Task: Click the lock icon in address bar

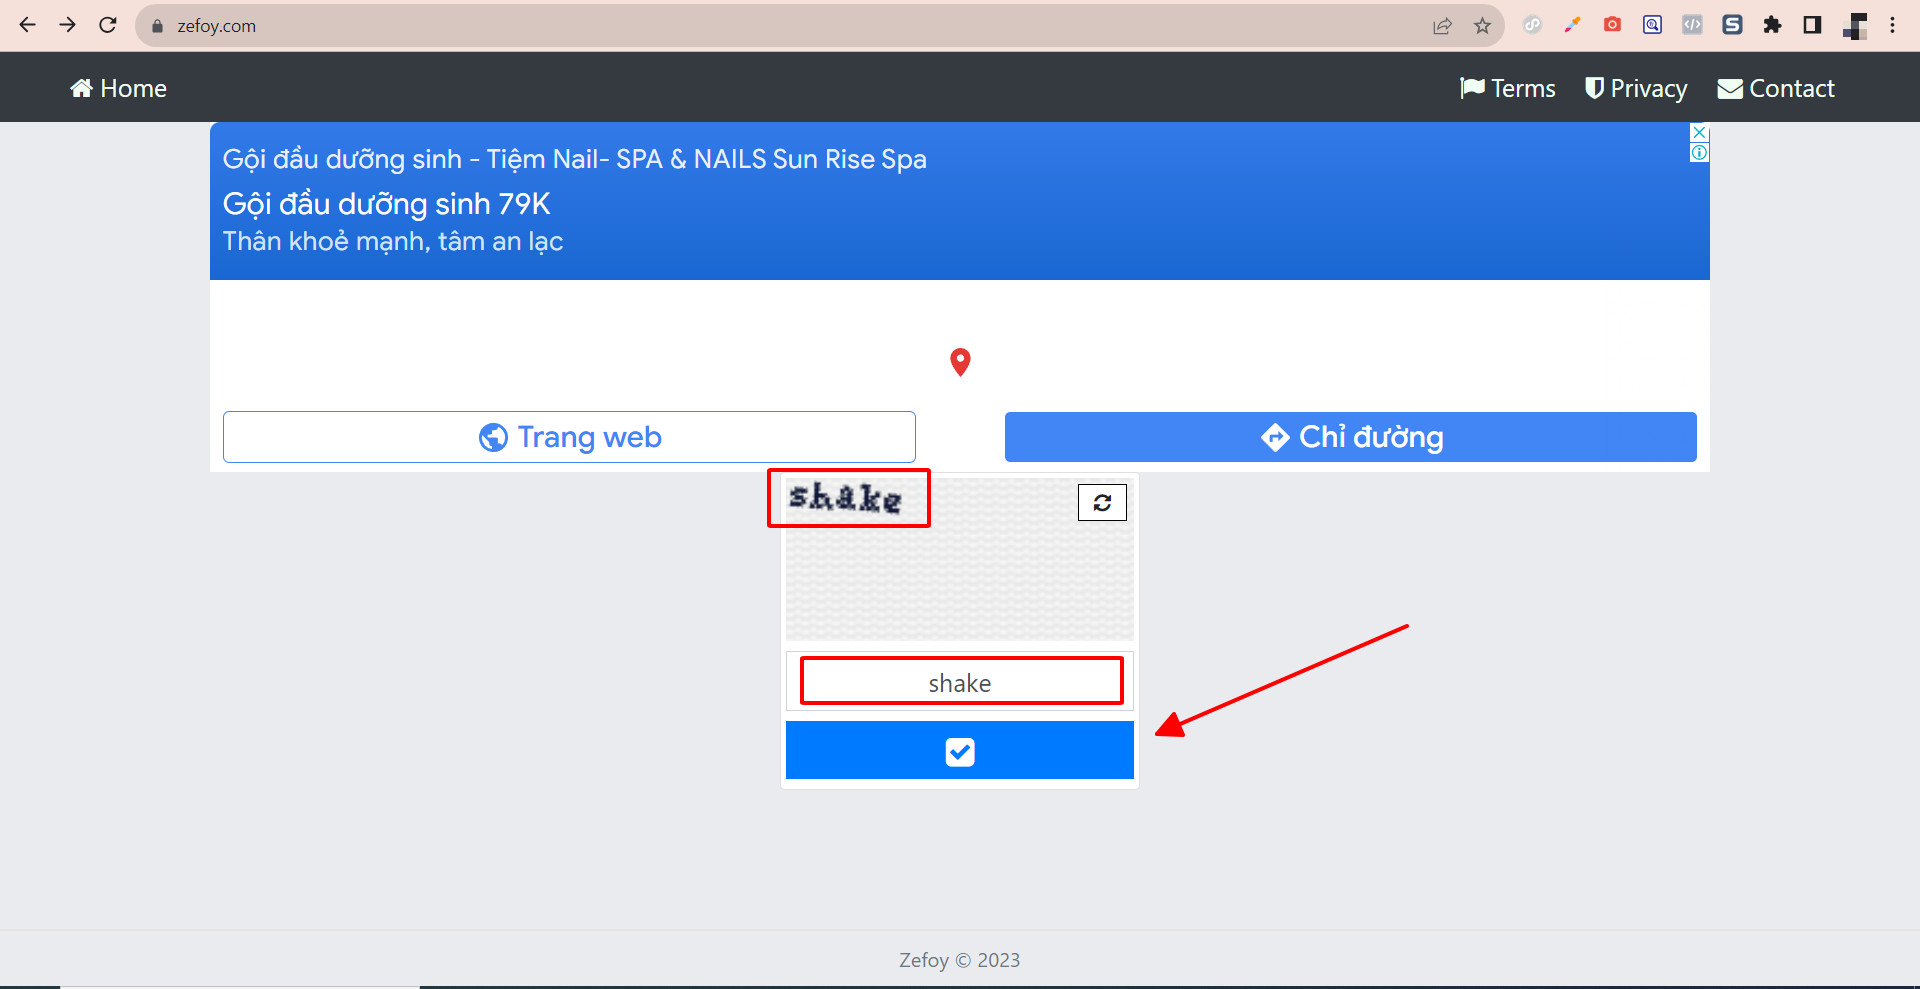Action: click(x=157, y=26)
